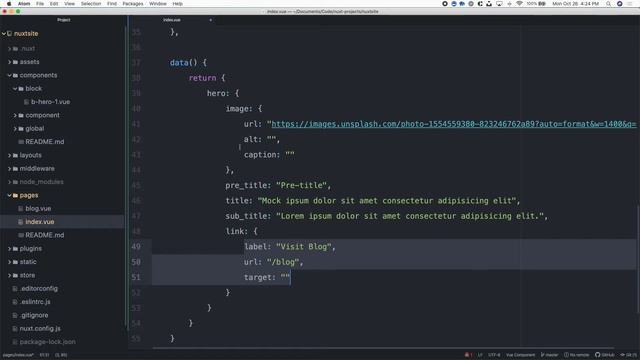The image size is (640, 360).
Task: Click the Wi-Fi icon in menu bar
Action: (519, 4)
